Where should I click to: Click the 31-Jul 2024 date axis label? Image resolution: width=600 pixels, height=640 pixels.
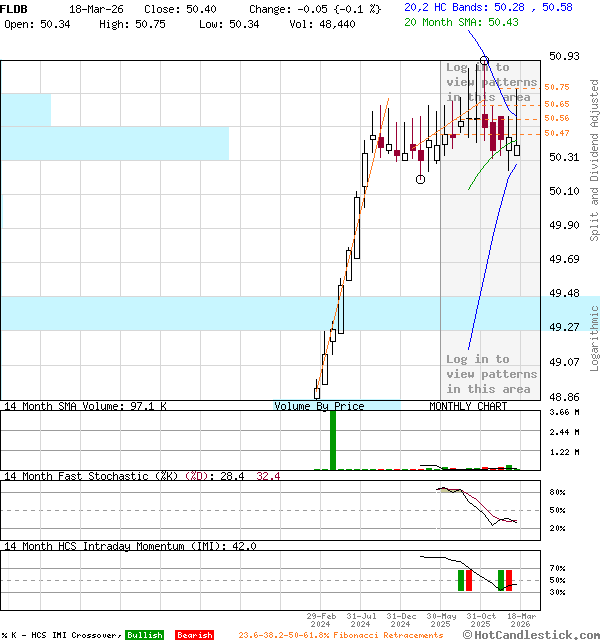(x=360, y=620)
